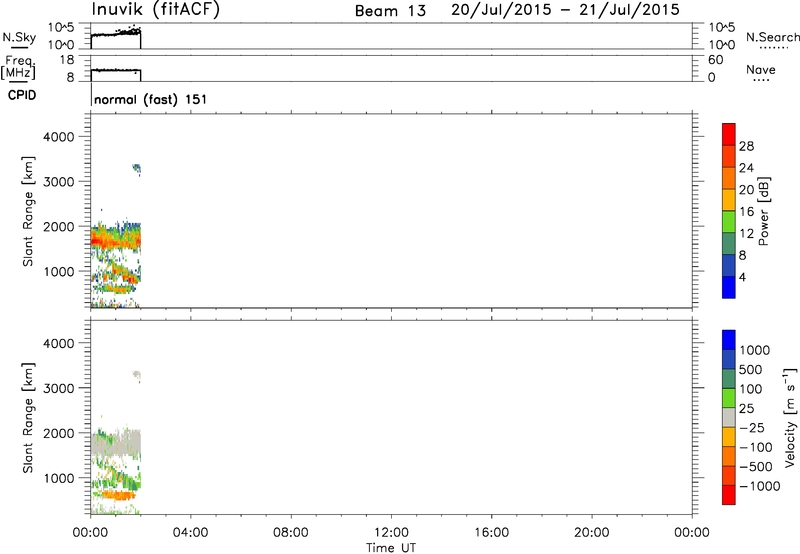The width and height of the screenshot is (800, 554).
Task: Click the strong red power band near 1700 km
Action: [116, 240]
